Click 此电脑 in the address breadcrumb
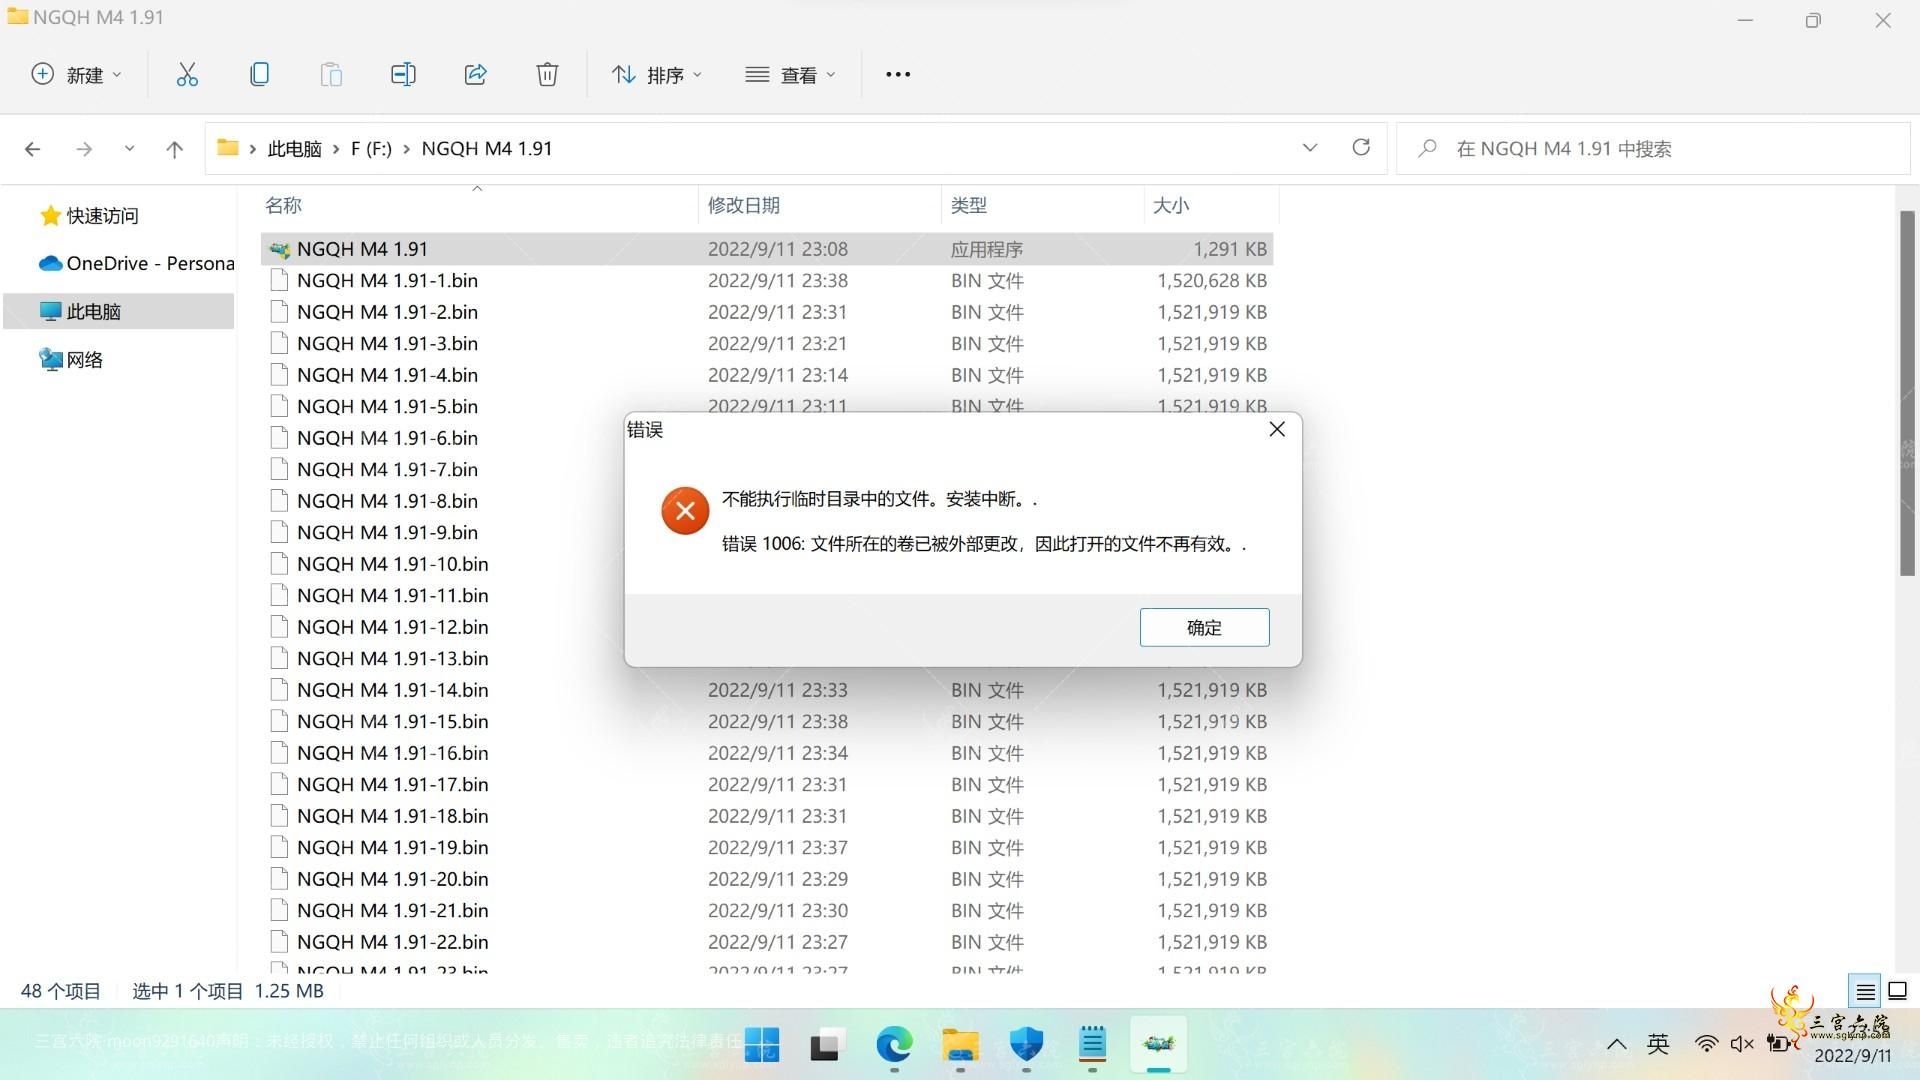The image size is (1920, 1080). point(294,149)
